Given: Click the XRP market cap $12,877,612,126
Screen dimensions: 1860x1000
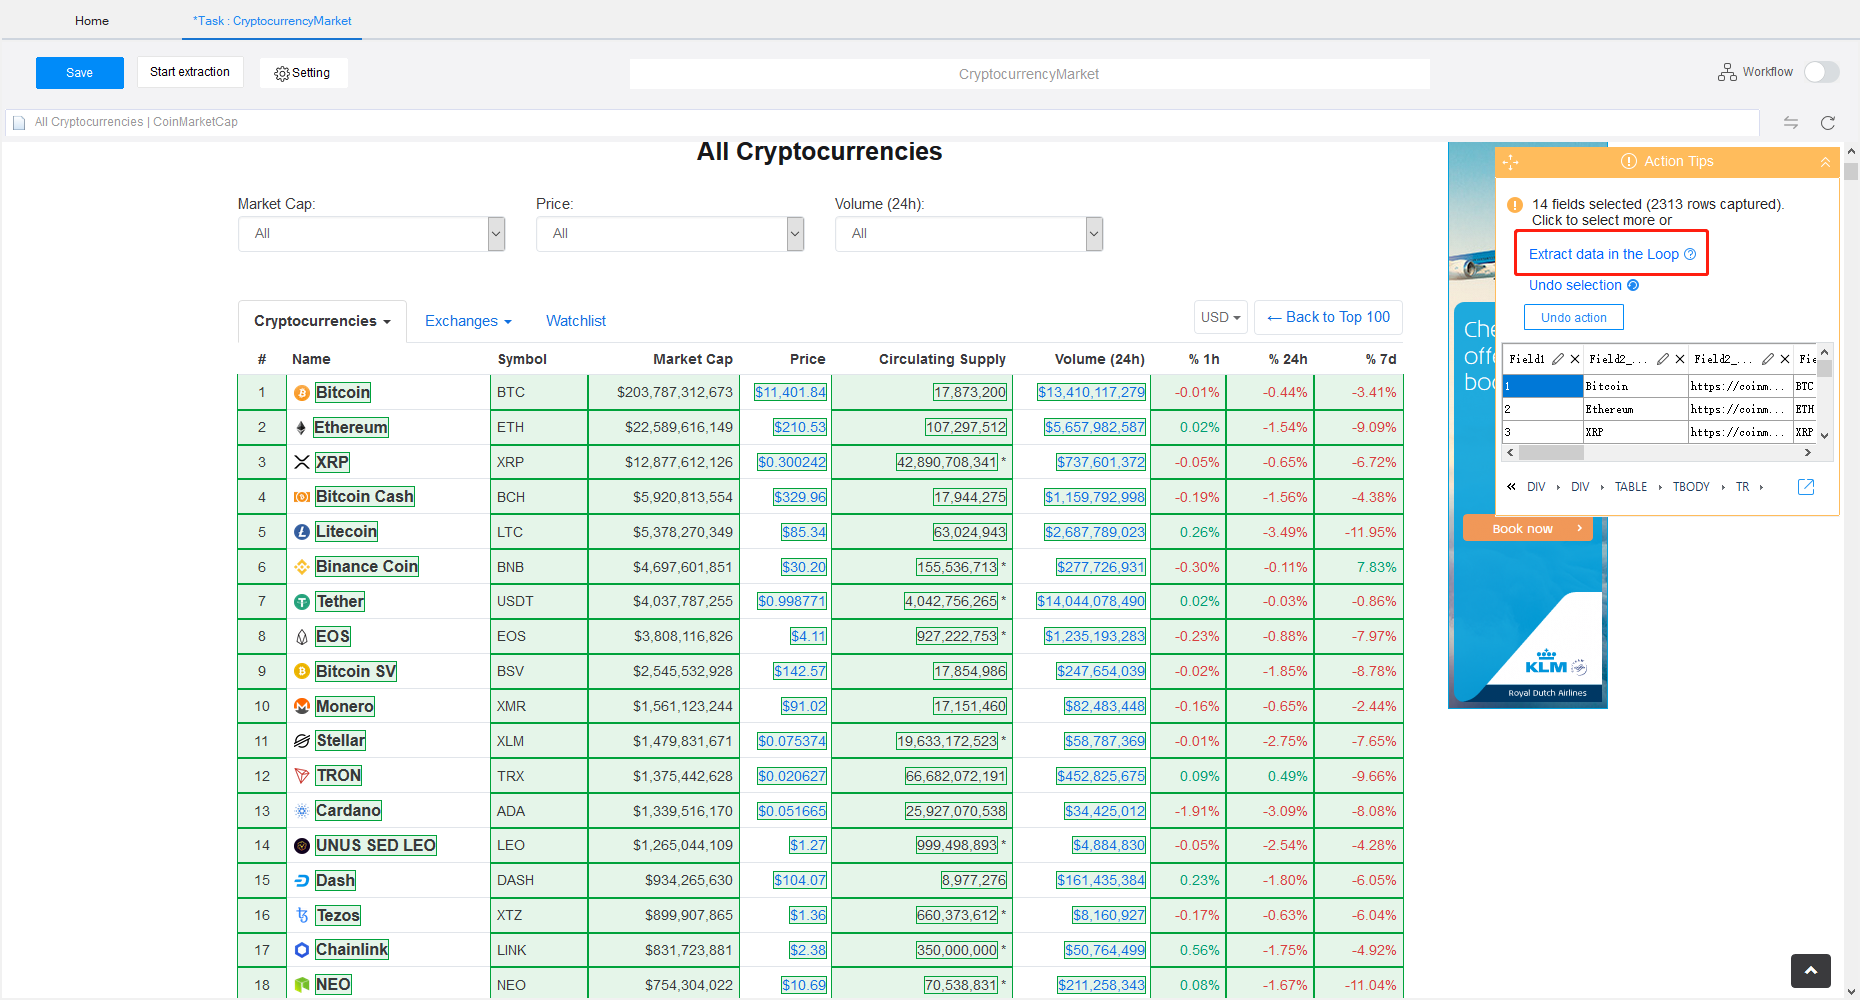Looking at the screenshot, I should [x=678, y=462].
